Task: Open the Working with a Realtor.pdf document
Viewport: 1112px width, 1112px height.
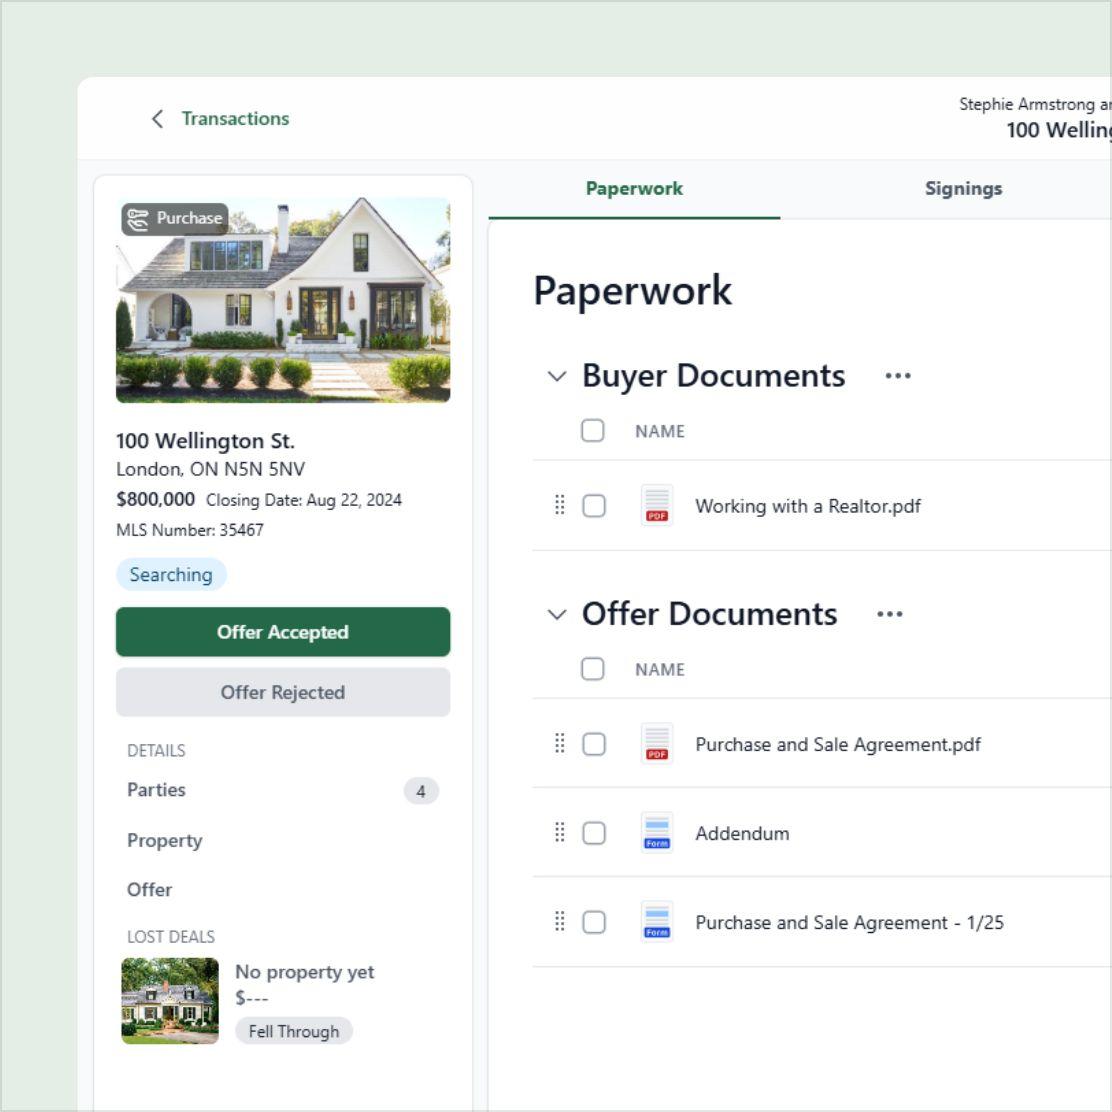Action: point(808,506)
